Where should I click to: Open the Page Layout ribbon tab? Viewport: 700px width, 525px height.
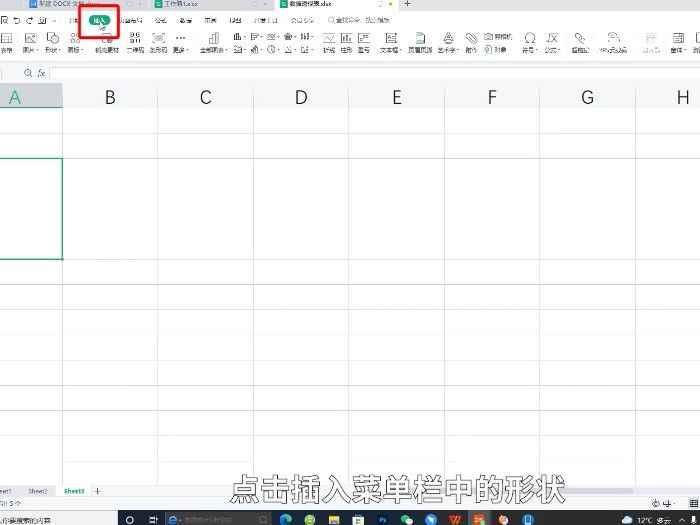tap(131, 20)
